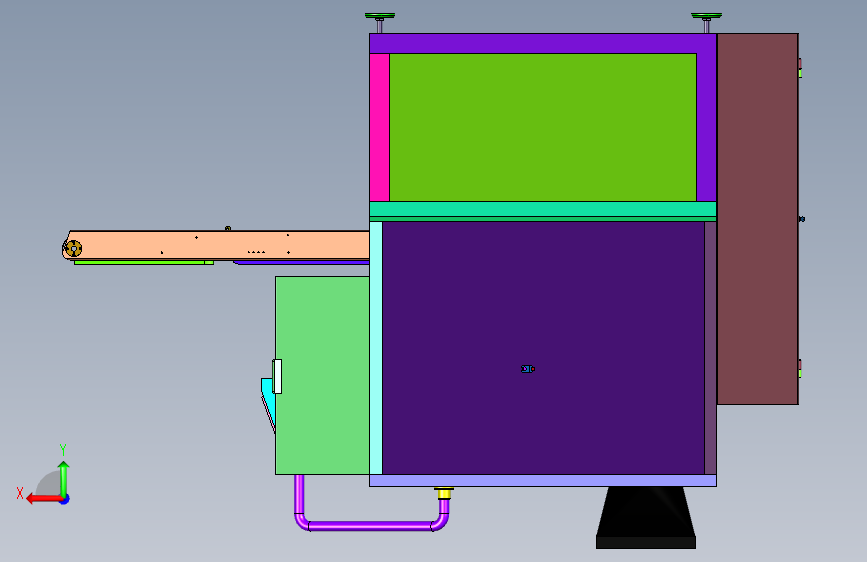Click the gold roller at conveyor end
This screenshot has height=562, width=867.
(73, 249)
